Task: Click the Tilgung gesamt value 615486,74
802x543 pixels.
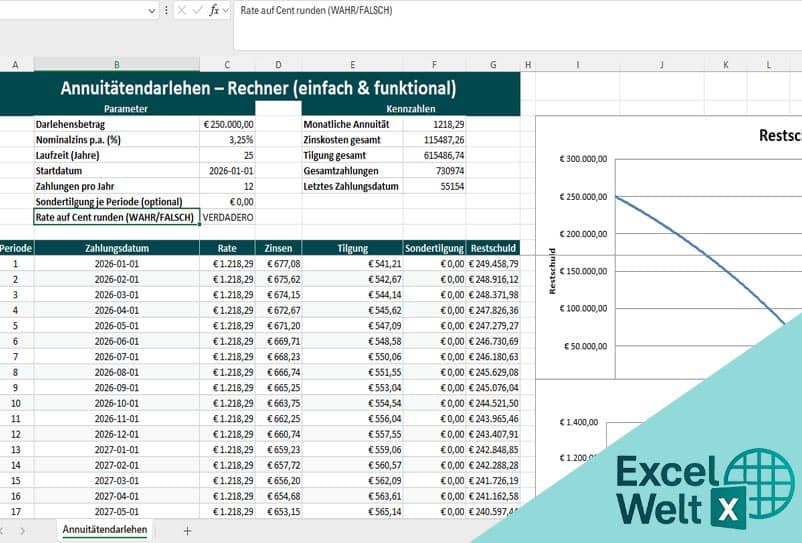Action: 434,155
